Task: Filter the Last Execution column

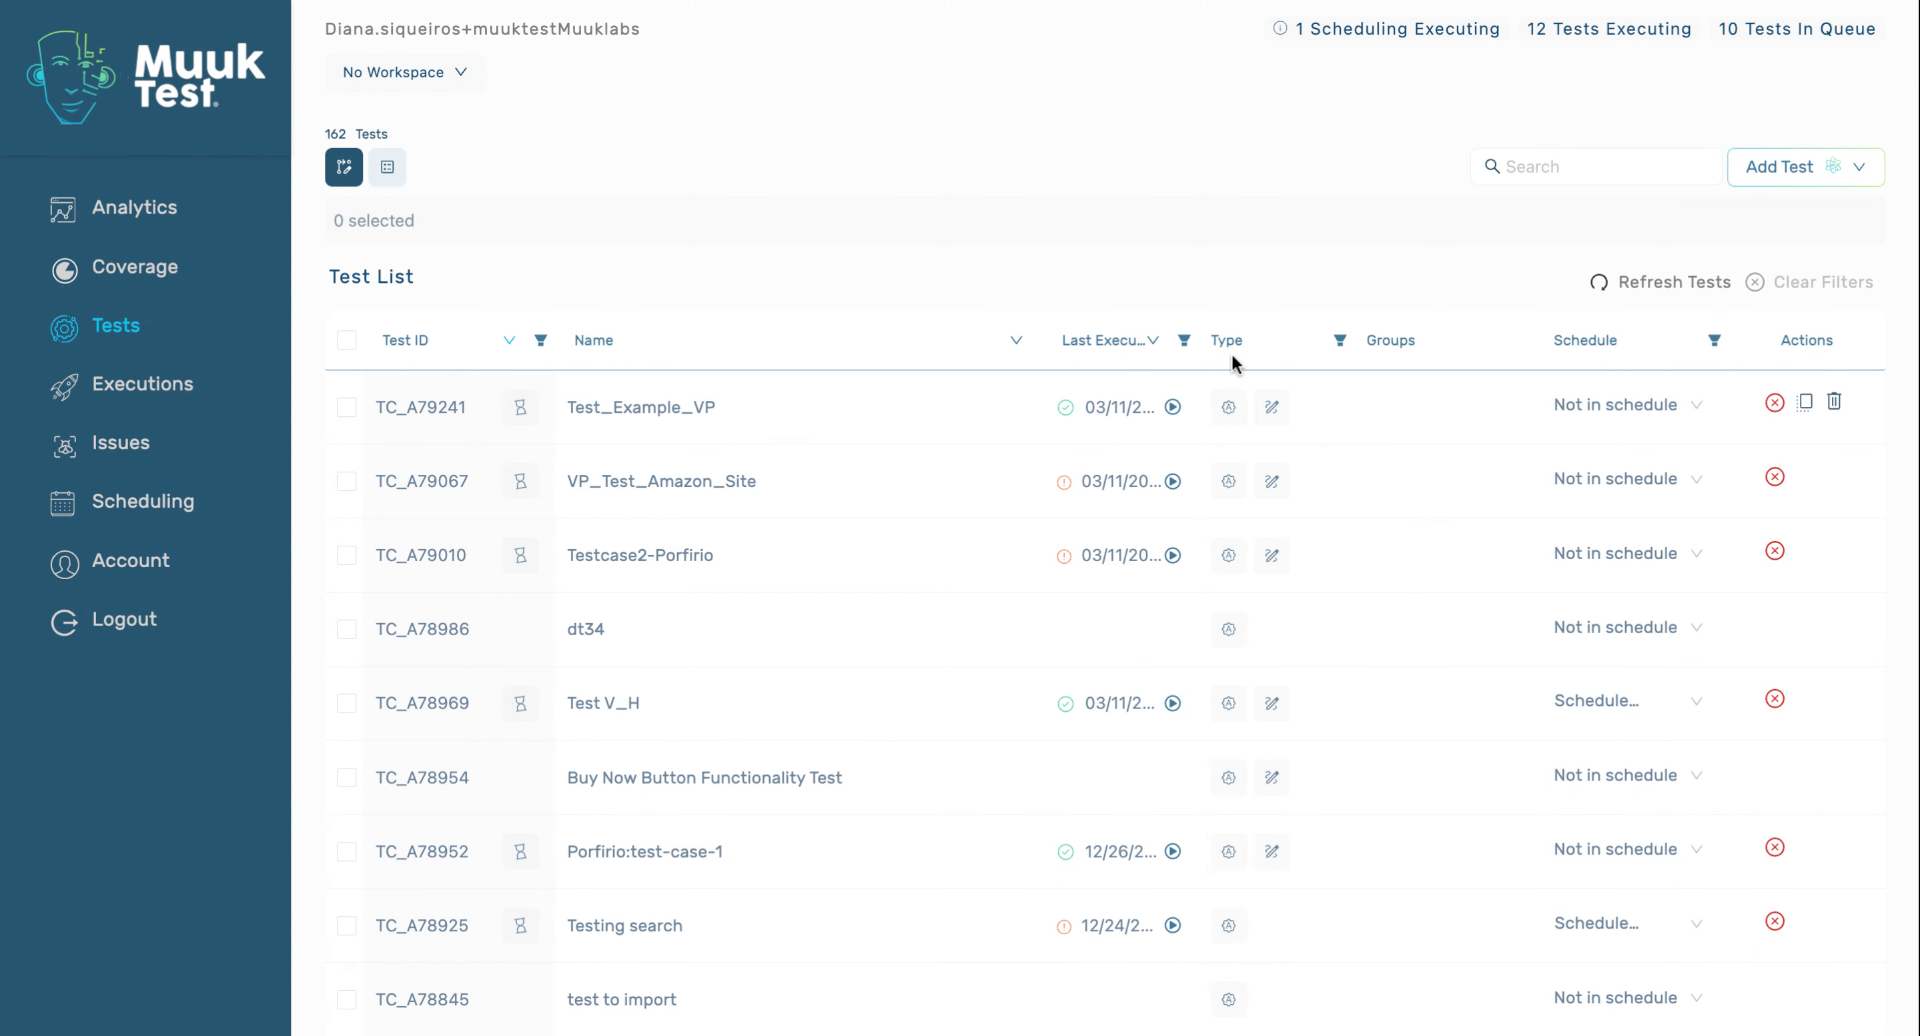Action: 1184,340
